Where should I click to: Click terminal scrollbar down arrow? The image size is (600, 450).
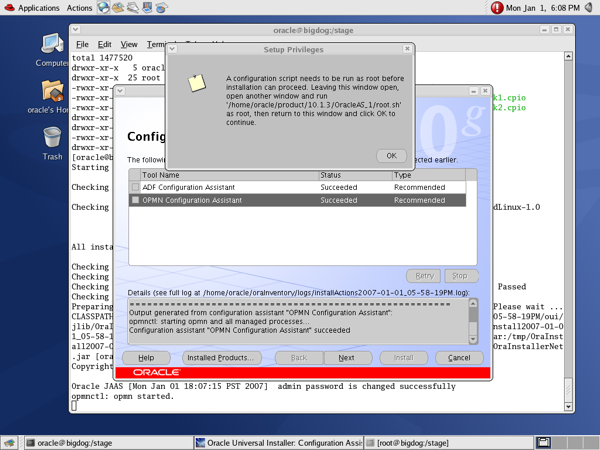coord(568,406)
